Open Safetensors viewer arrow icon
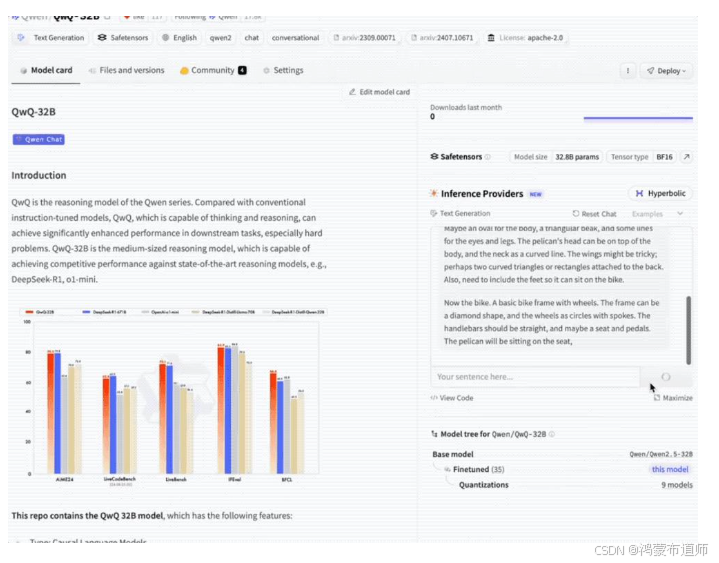This screenshot has height=563, width=719. (x=686, y=157)
